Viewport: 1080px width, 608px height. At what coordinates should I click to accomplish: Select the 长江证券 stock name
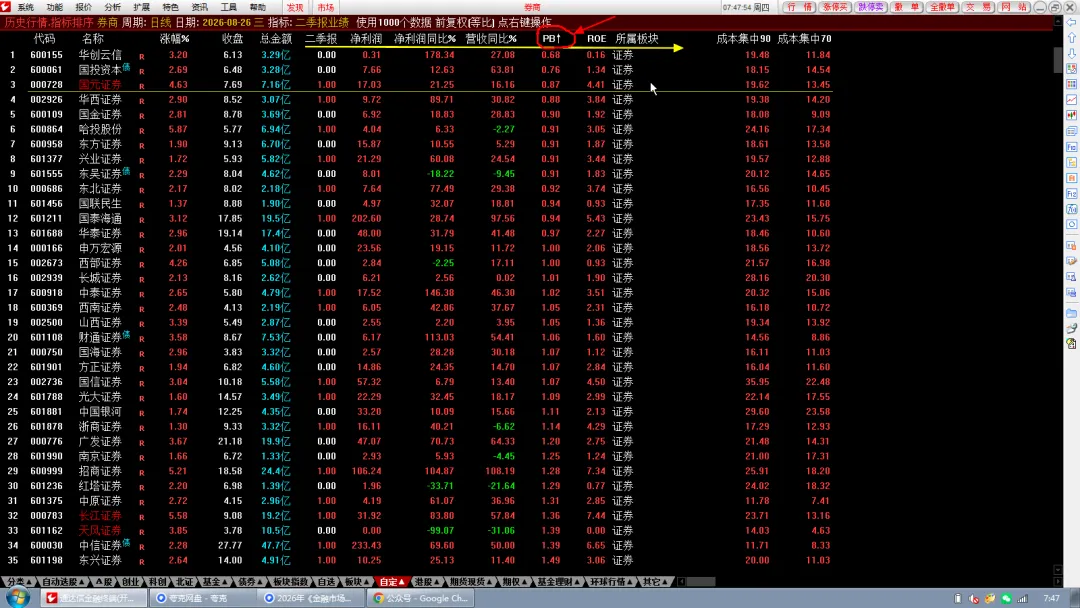tap(100, 516)
